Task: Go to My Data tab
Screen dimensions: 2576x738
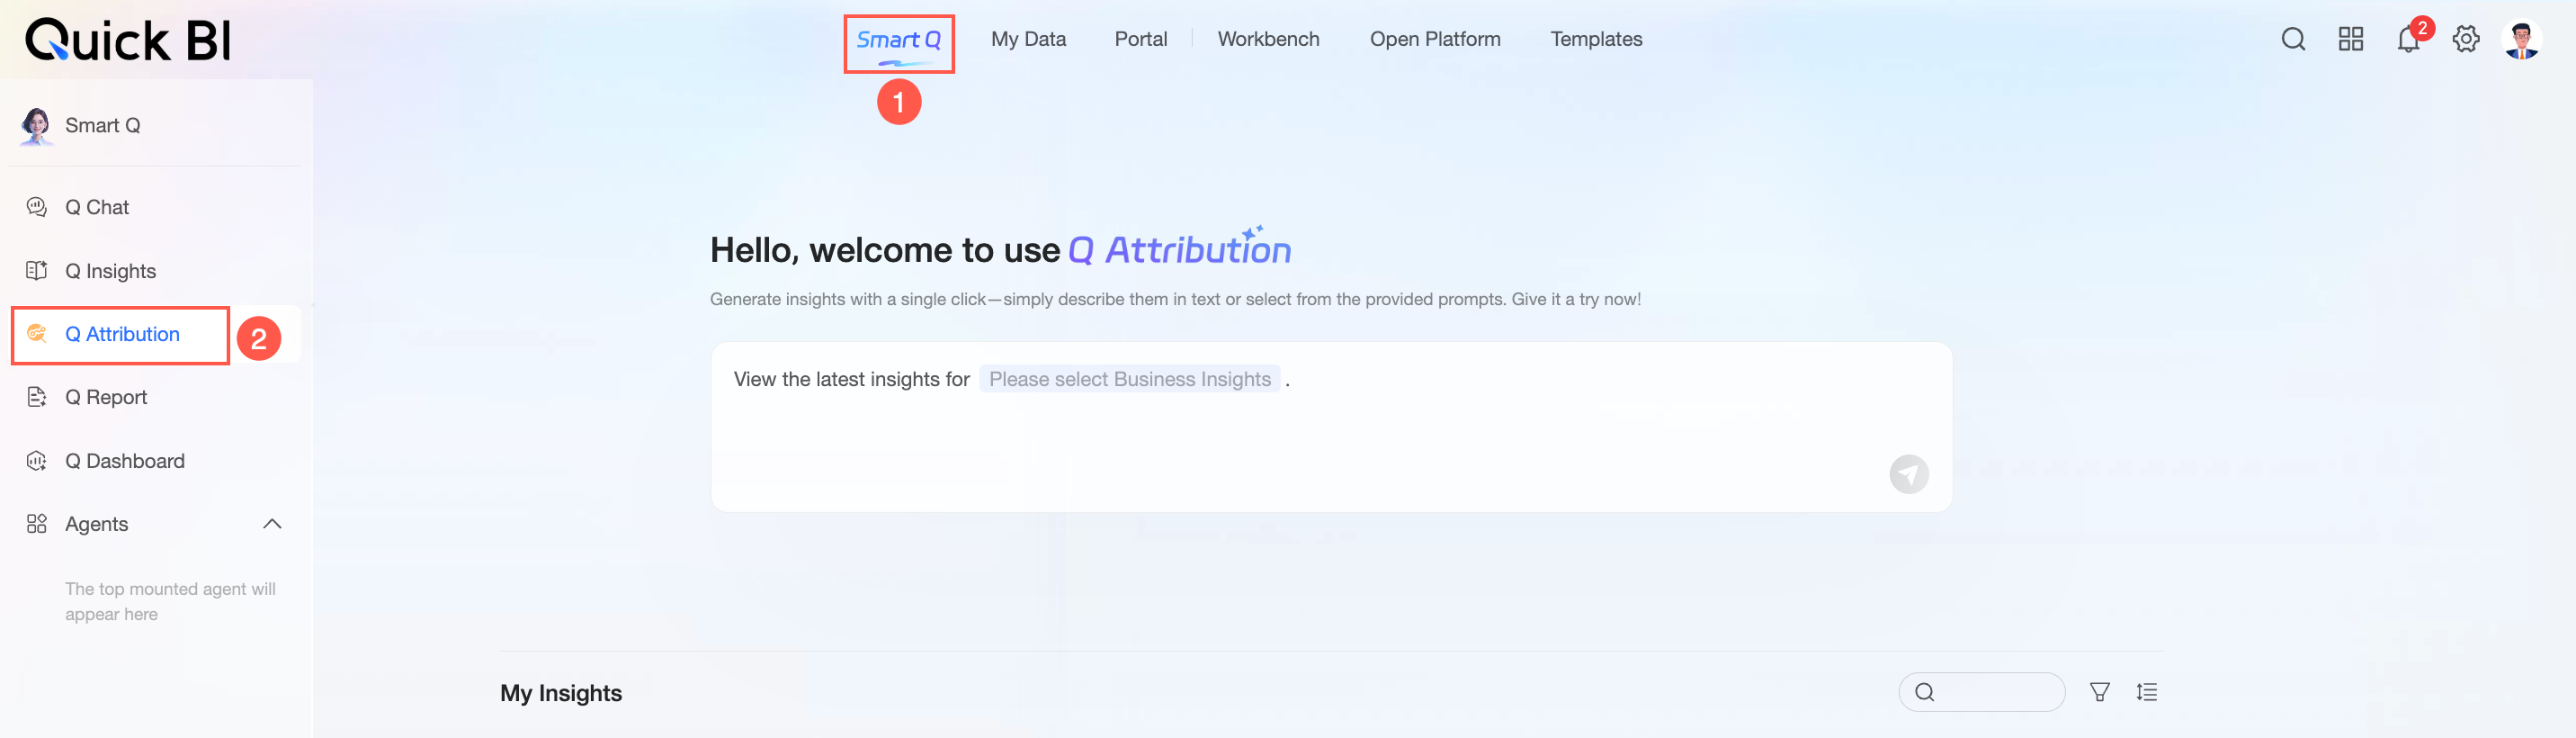Action: coord(1028,39)
